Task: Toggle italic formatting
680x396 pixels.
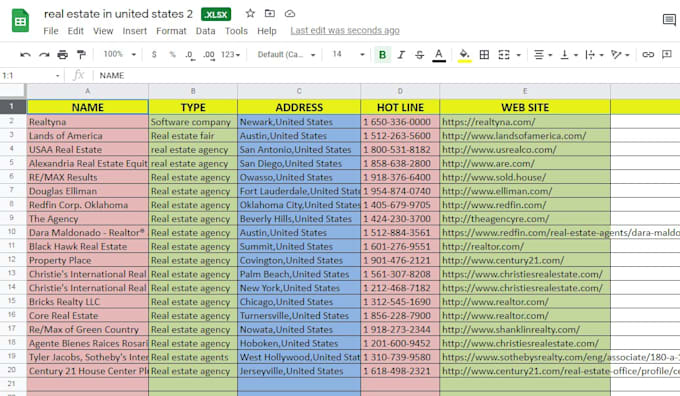Action: [401, 55]
